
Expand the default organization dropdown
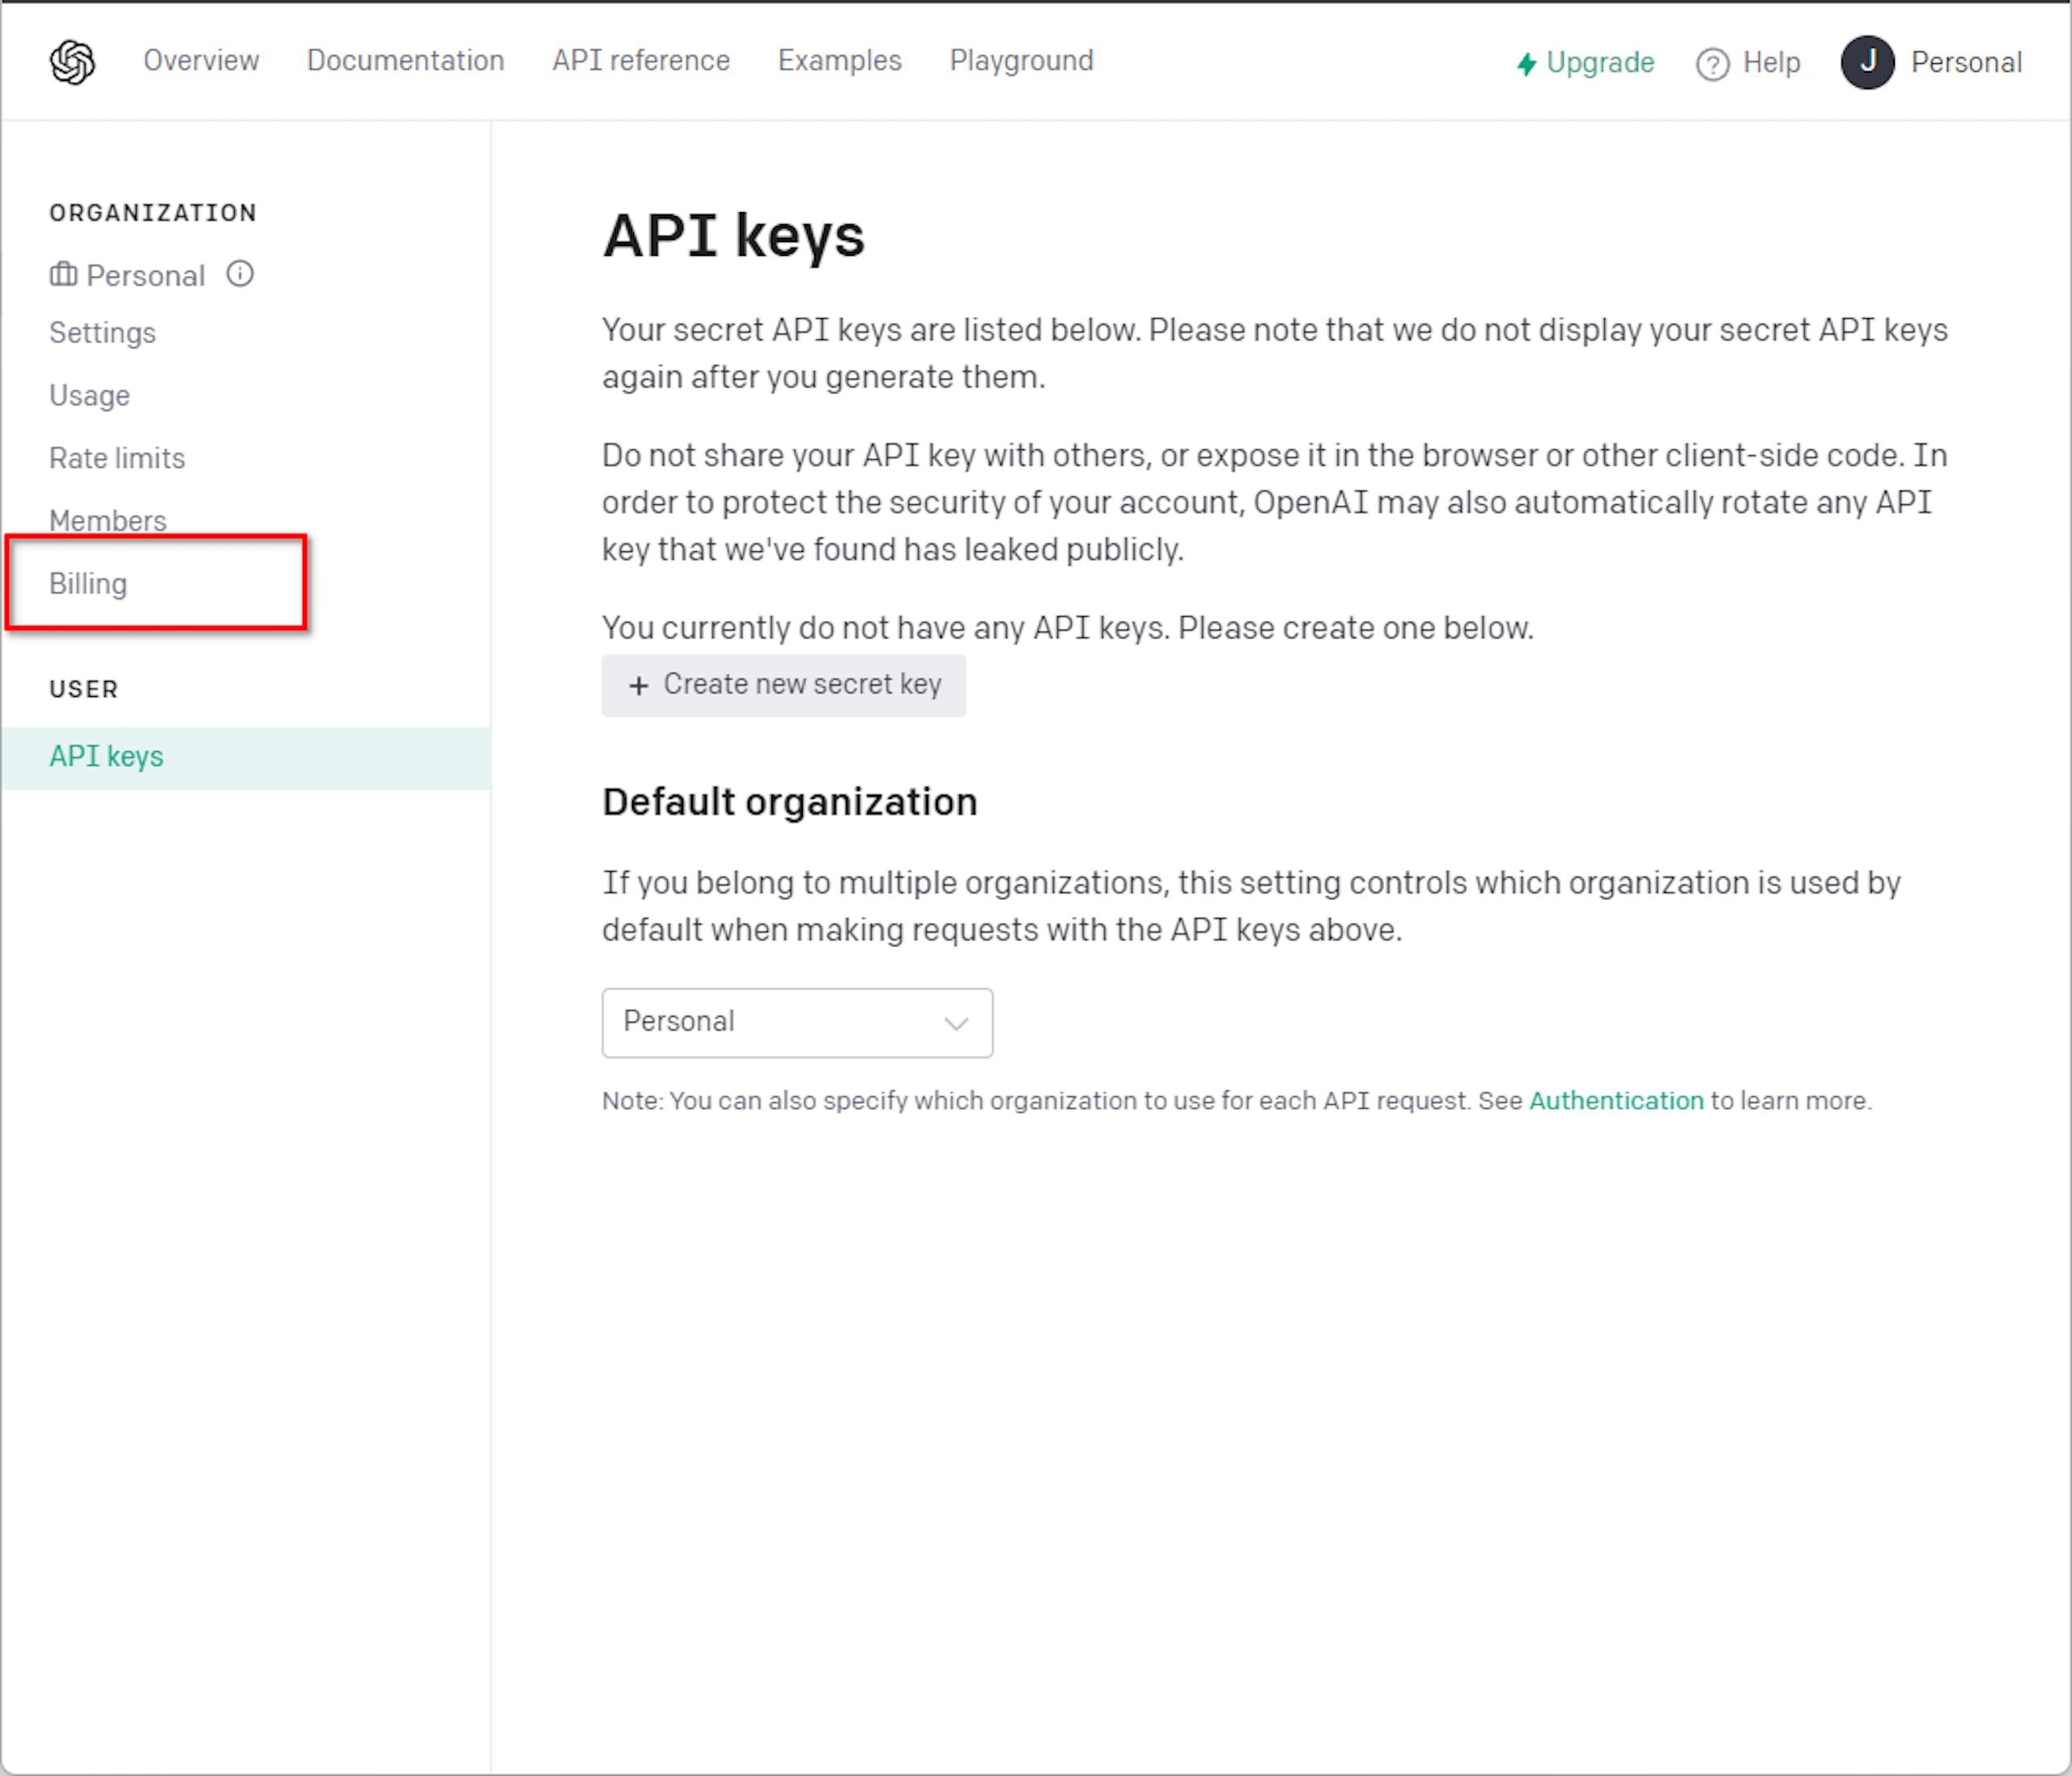click(x=797, y=1023)
